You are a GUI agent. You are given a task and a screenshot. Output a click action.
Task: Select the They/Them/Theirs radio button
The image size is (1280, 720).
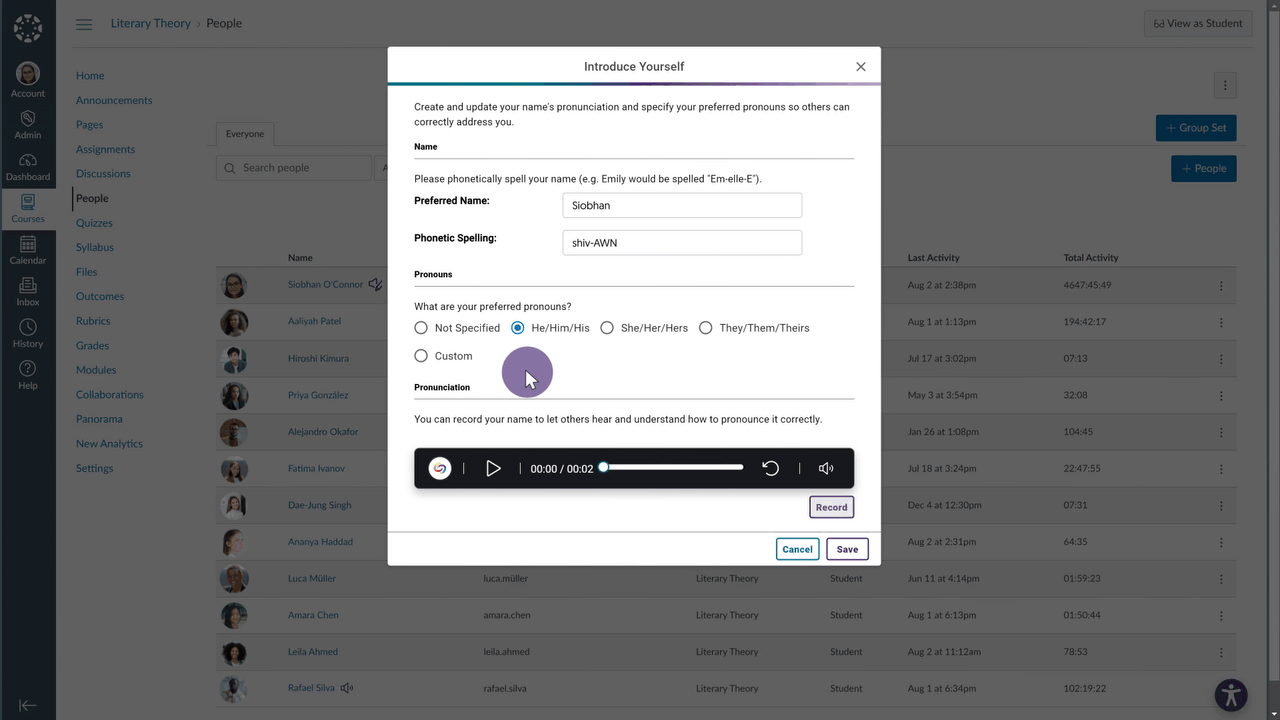(706, 328)
